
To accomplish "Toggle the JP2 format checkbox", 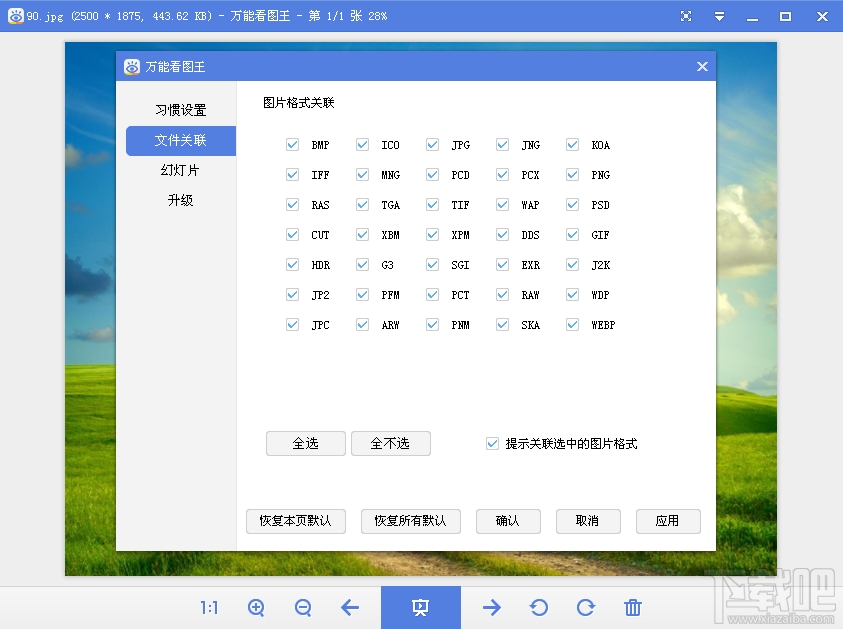I will [x=292, y=295].
